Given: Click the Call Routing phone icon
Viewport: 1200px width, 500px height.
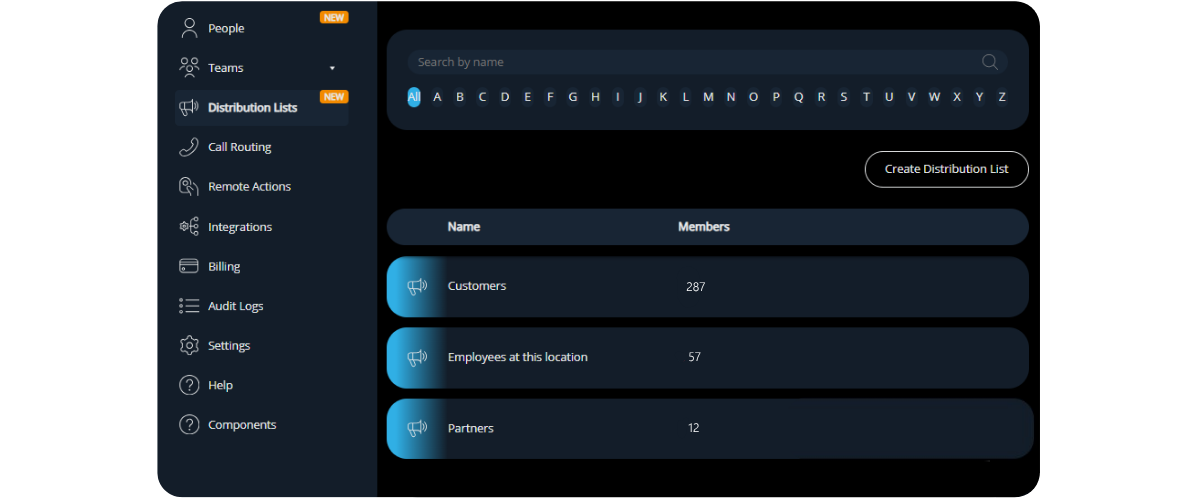Looking at the screenshot, I should click(189, 147).
